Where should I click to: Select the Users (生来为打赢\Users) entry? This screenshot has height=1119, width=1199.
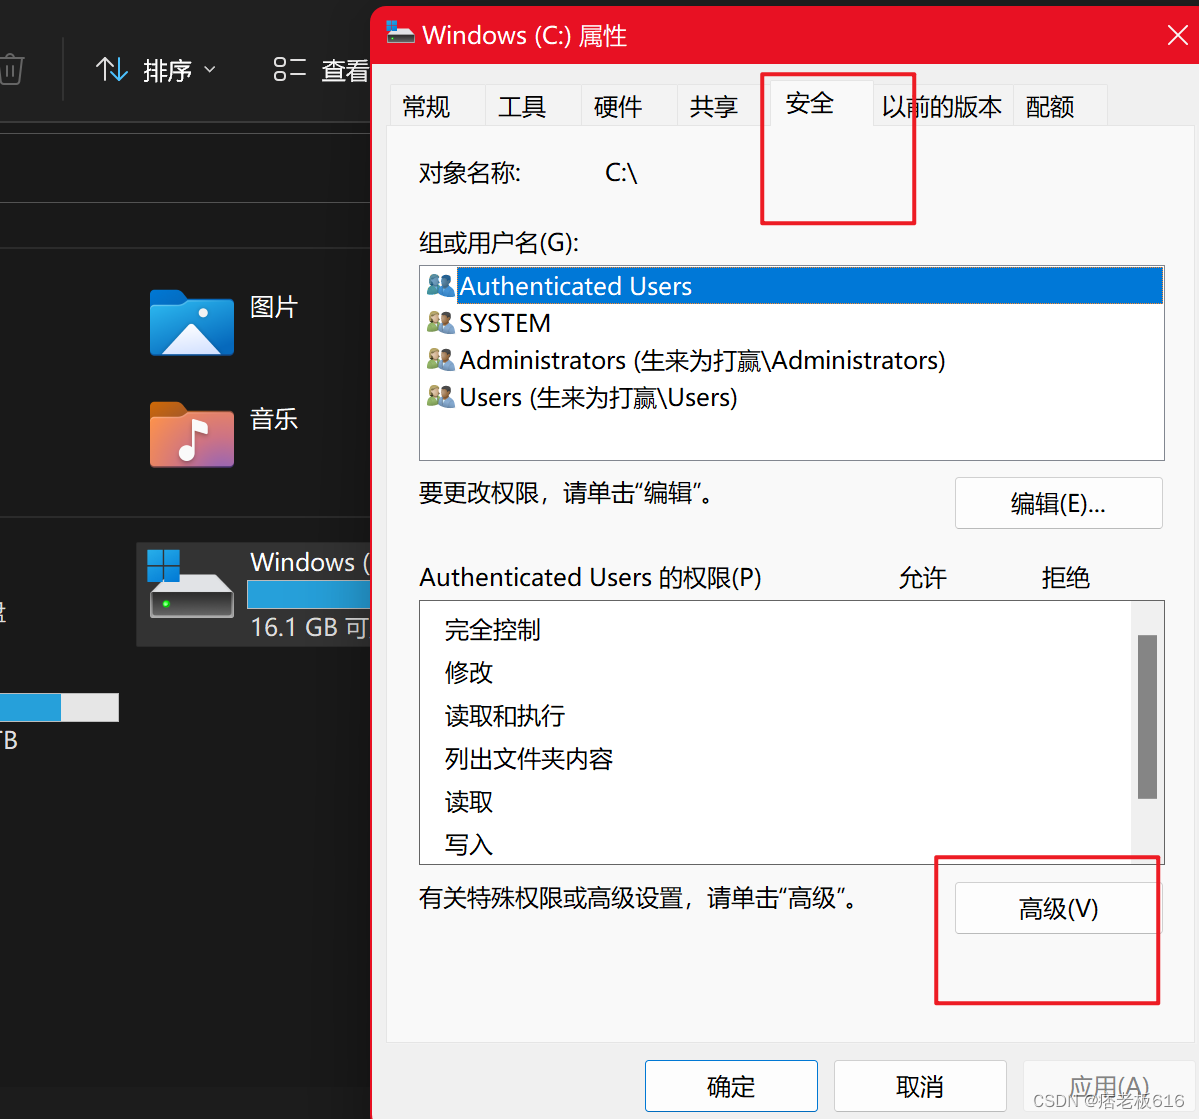click(791, 398)
